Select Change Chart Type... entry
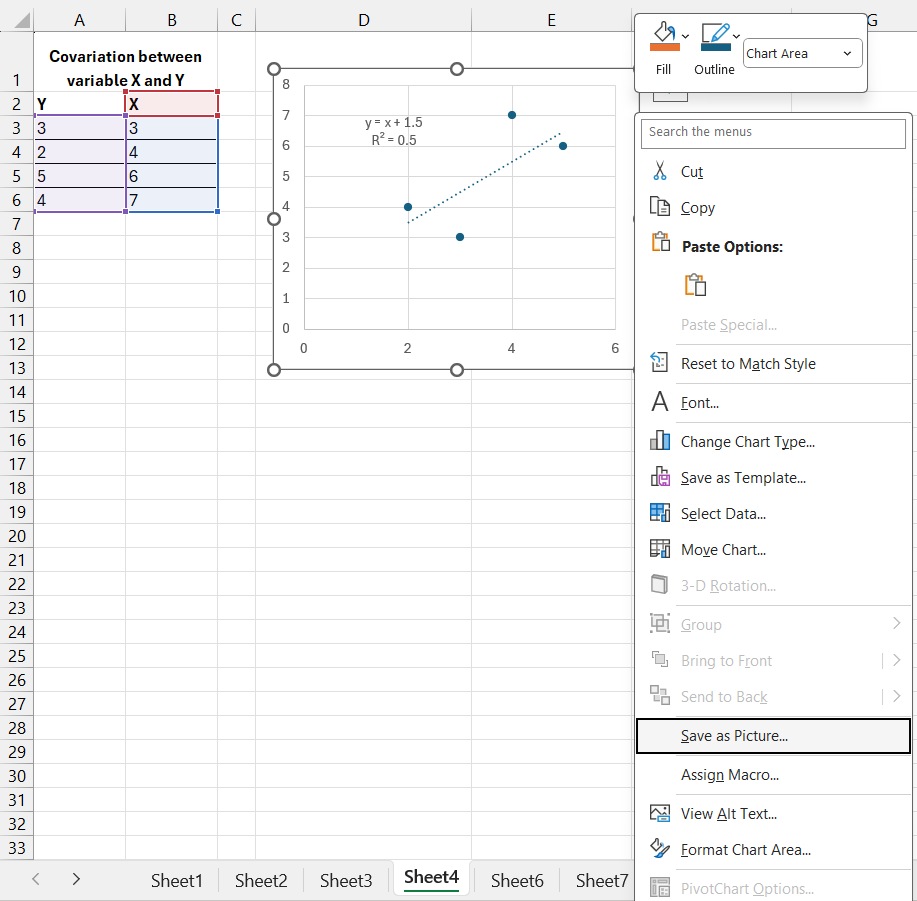This screenshot has height=901, width=917. click(747, 442)
